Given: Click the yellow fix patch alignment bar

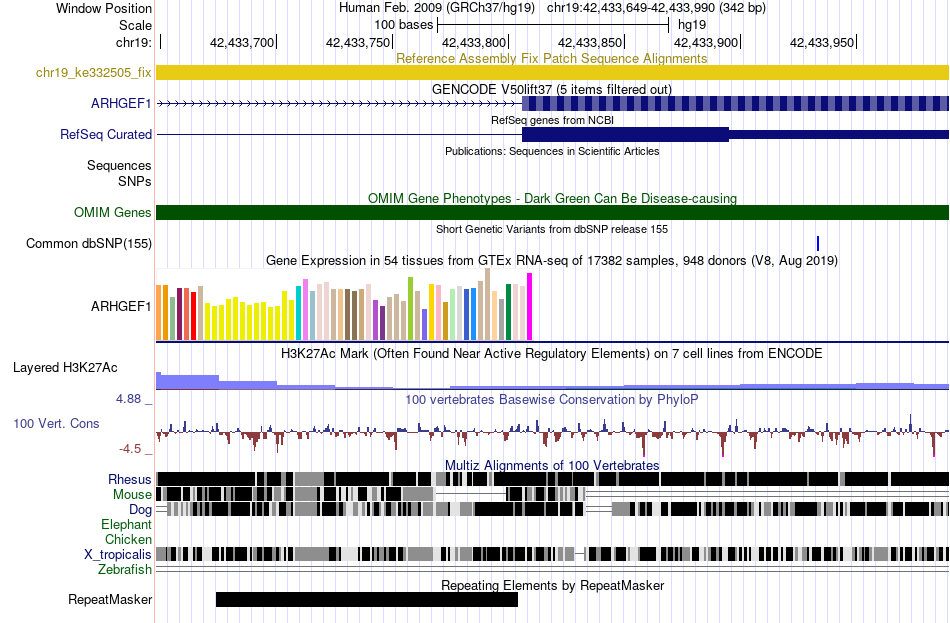Looking at the screenshot, I should [553, 73].
